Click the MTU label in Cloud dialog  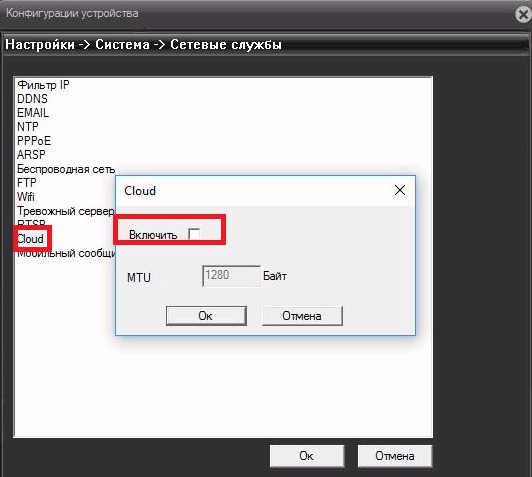point(139,277)
